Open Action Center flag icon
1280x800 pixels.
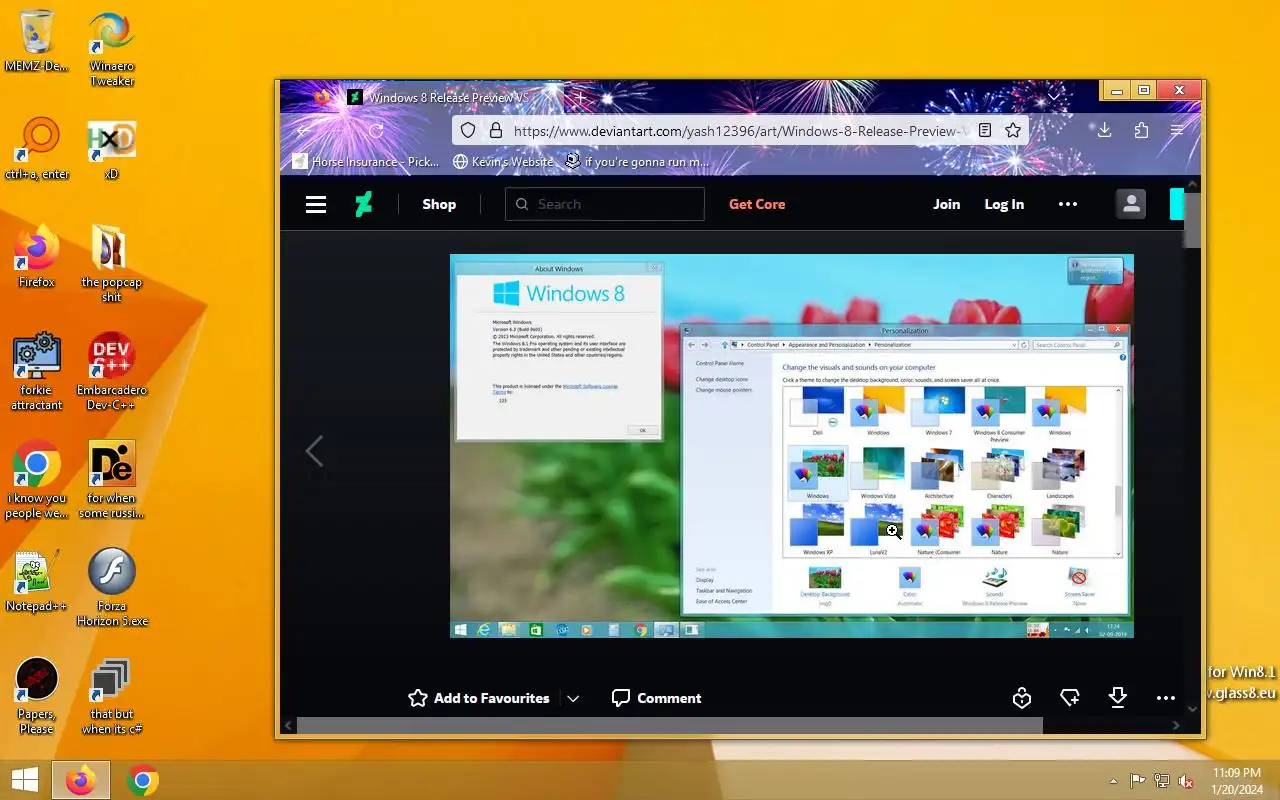tap(1138, 781)
